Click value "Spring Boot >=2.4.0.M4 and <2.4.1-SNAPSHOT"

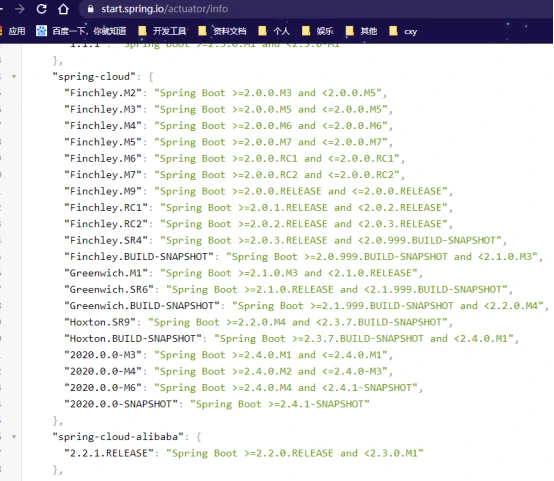pos(286,388)
